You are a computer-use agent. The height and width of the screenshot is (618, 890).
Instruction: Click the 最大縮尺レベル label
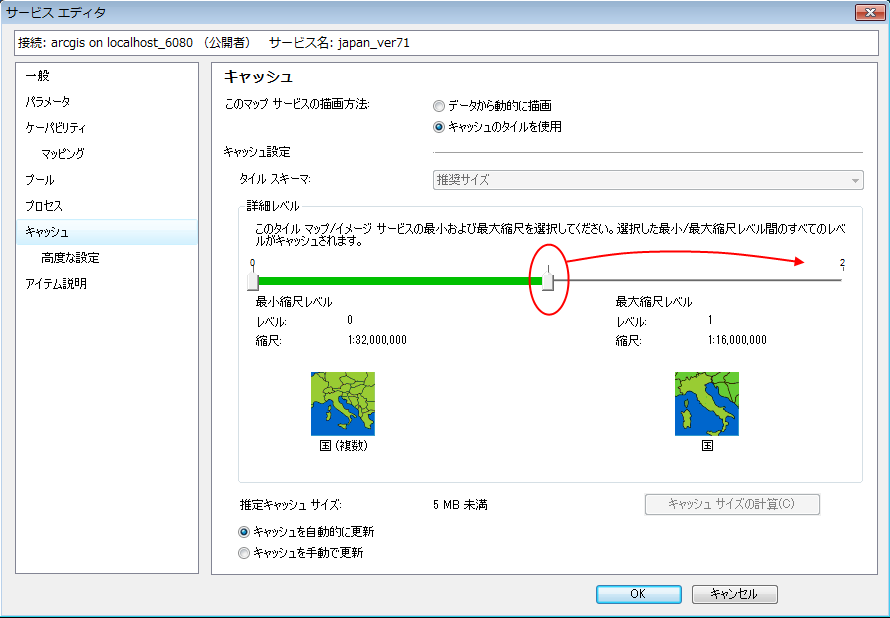pyautogui.click(x=654, y=302)
